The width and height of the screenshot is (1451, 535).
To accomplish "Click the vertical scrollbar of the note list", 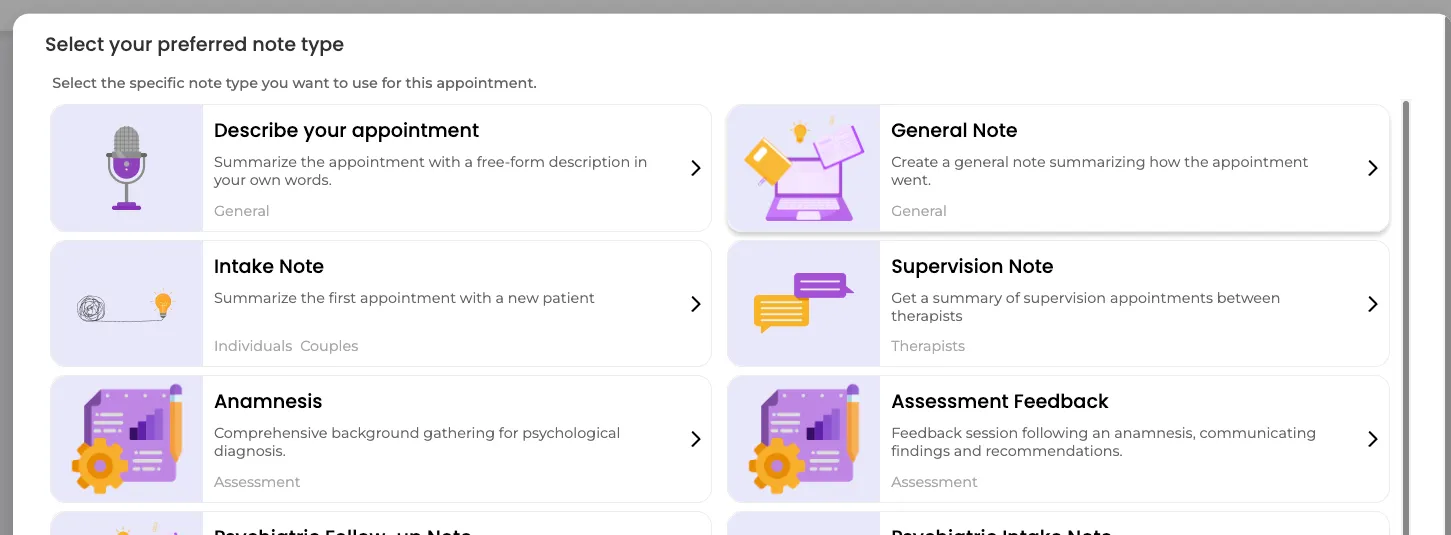I will pos(1406,318).
